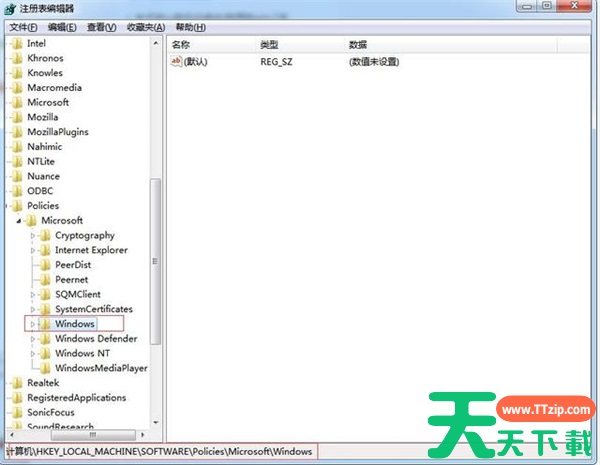Click the 名称 column header
Screen dimensions: 600x465
[x=181, y=45]
